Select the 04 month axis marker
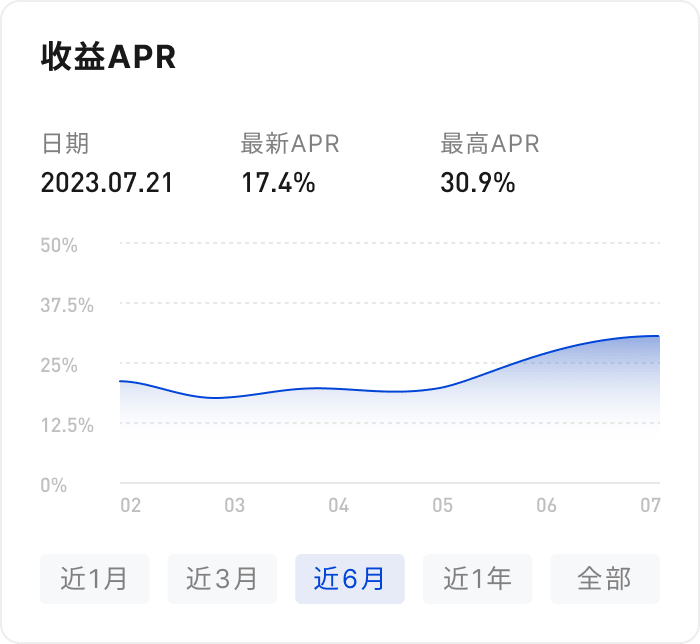Image resolution: width=700 pixels, height=644 pixels. tap(338, 506)
